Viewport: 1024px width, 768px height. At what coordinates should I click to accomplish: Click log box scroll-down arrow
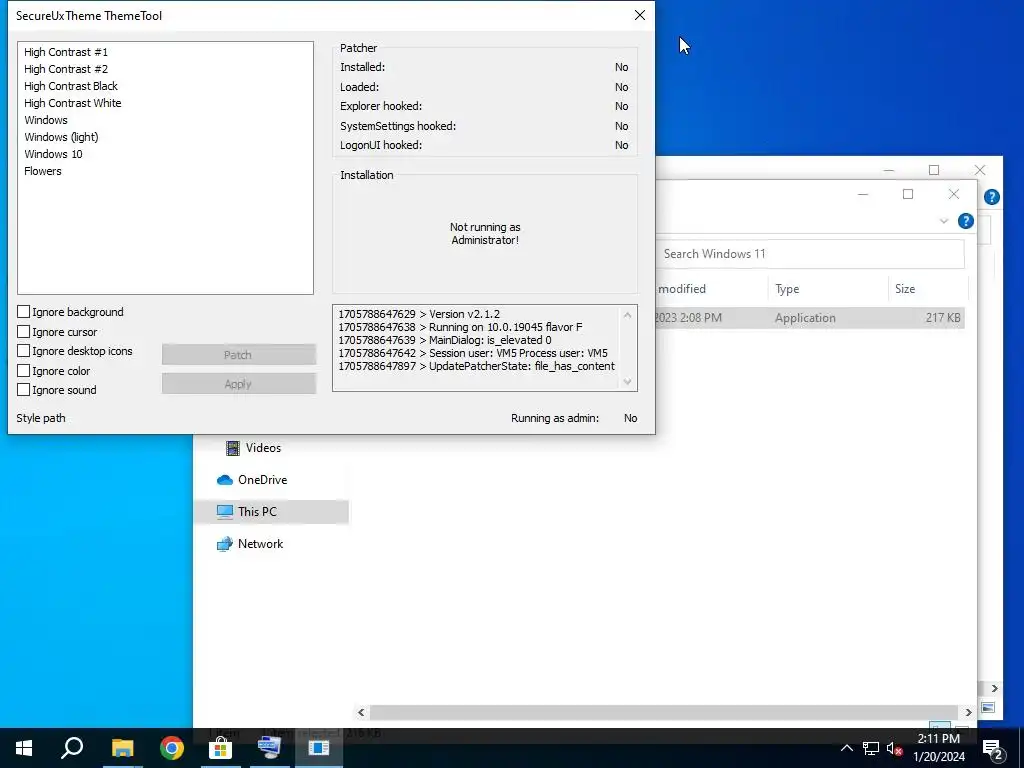tap(628, 382)
